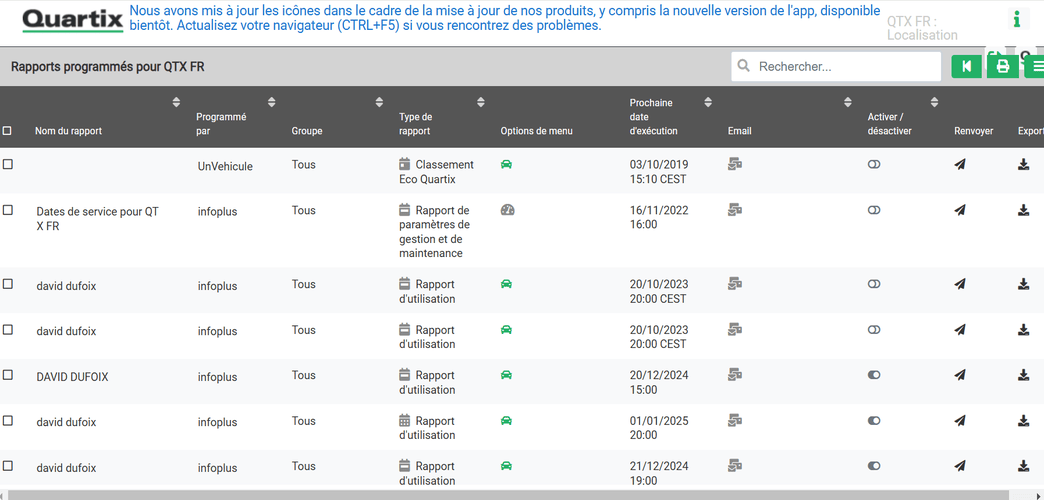Deactivate the toggle for the 20/12/2024 report

874,375
